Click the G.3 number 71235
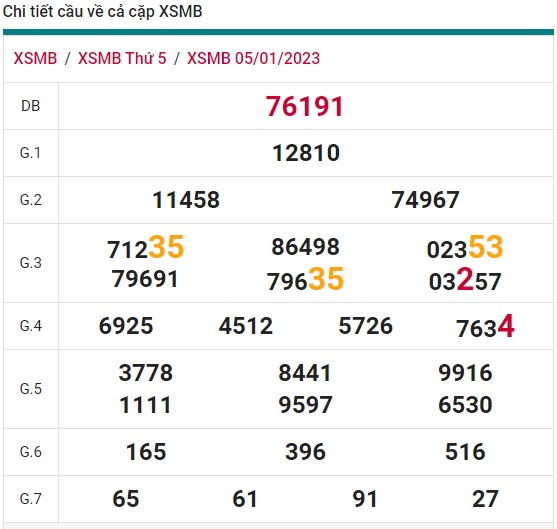The height and width of the screenshot is (529, 557). pos(145,247)
